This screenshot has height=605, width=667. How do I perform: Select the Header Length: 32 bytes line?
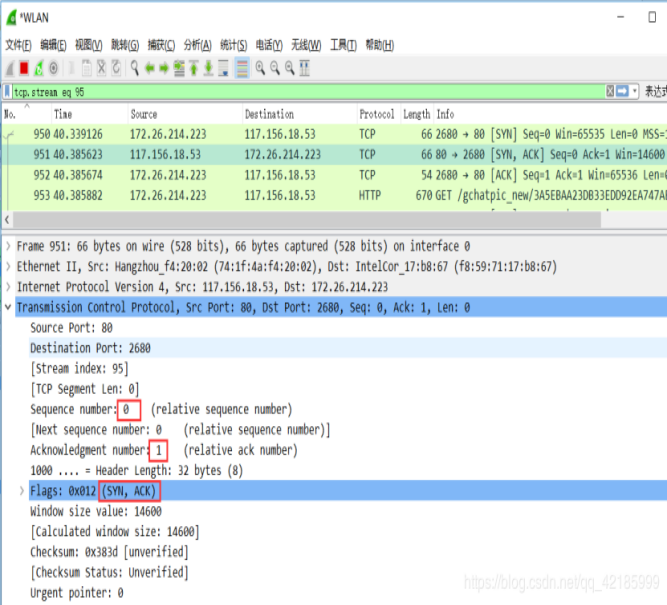click(348, 471)
